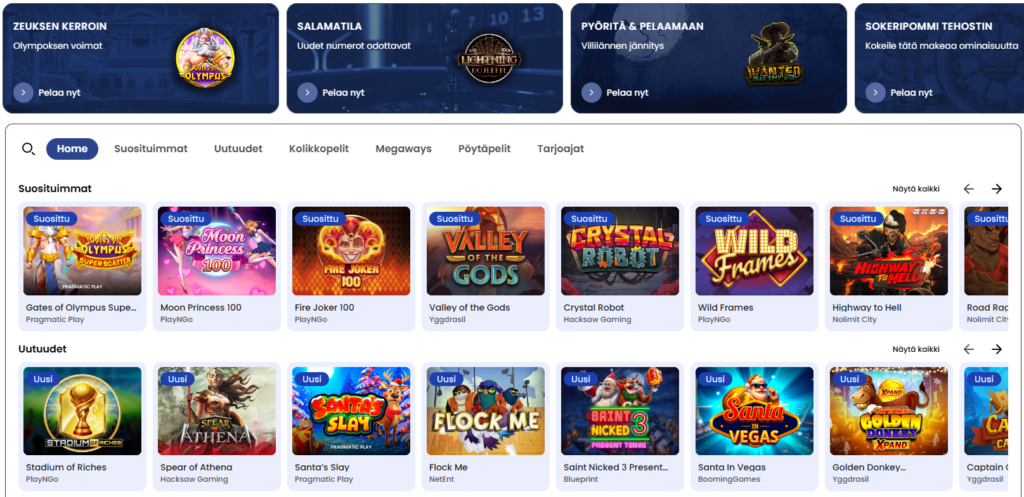Launch the Wild Frames game tile
1024x497 pixels.
[754, 251]
